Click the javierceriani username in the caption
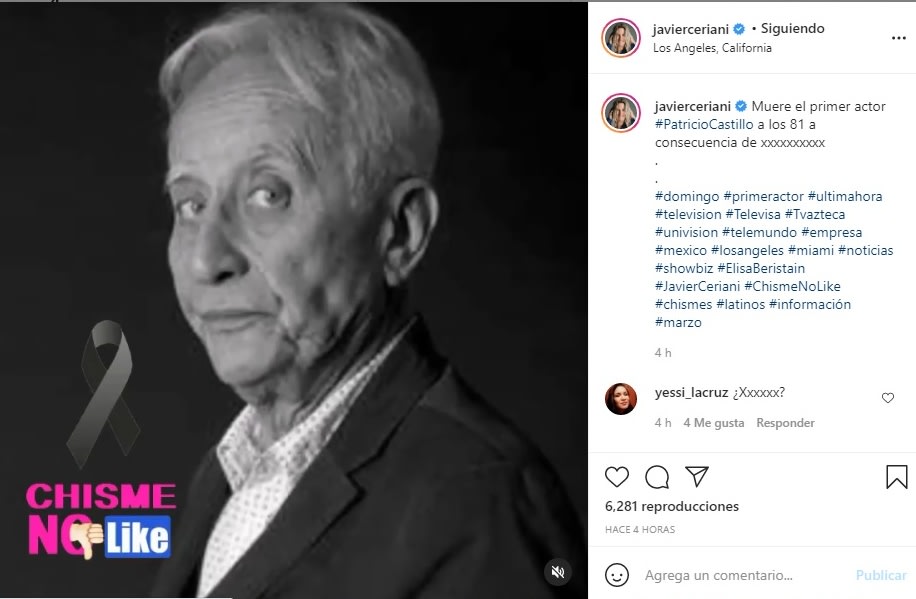Viewport: 916px width, 599px height. (x=693, y=107)
